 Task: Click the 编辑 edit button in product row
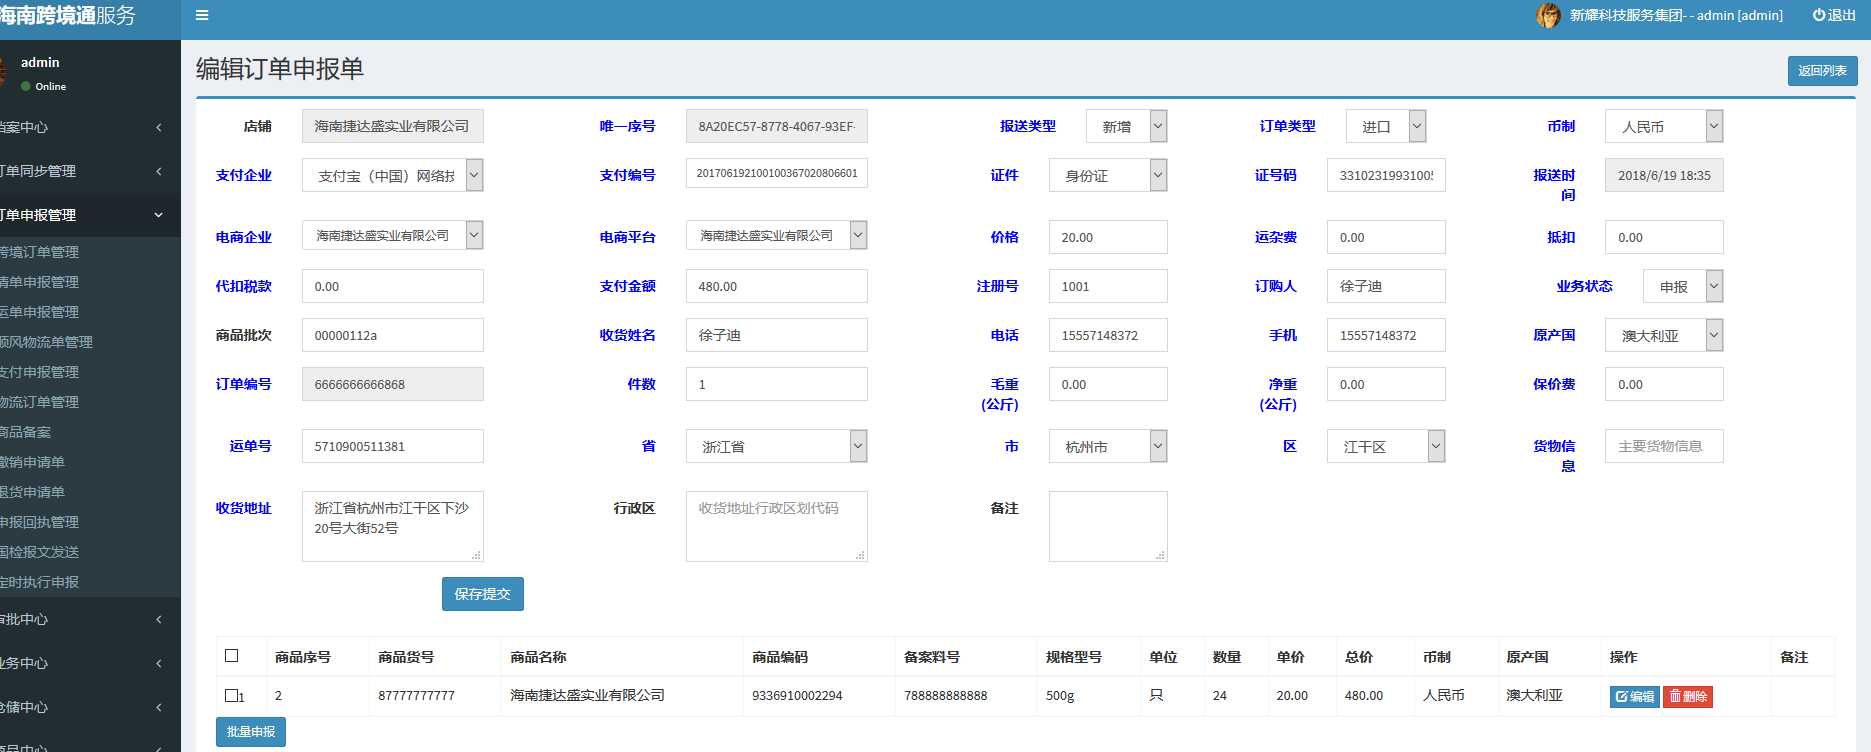[1634, 696]
